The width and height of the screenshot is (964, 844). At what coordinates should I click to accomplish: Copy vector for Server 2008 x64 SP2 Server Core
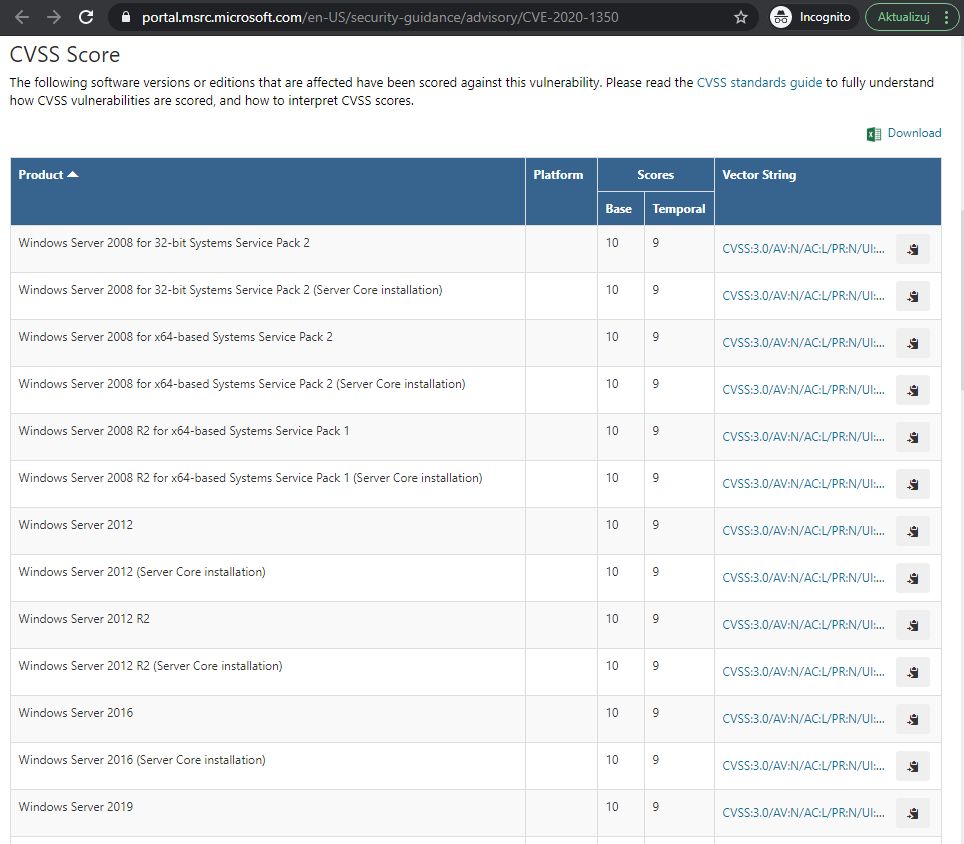pos(912,390)
